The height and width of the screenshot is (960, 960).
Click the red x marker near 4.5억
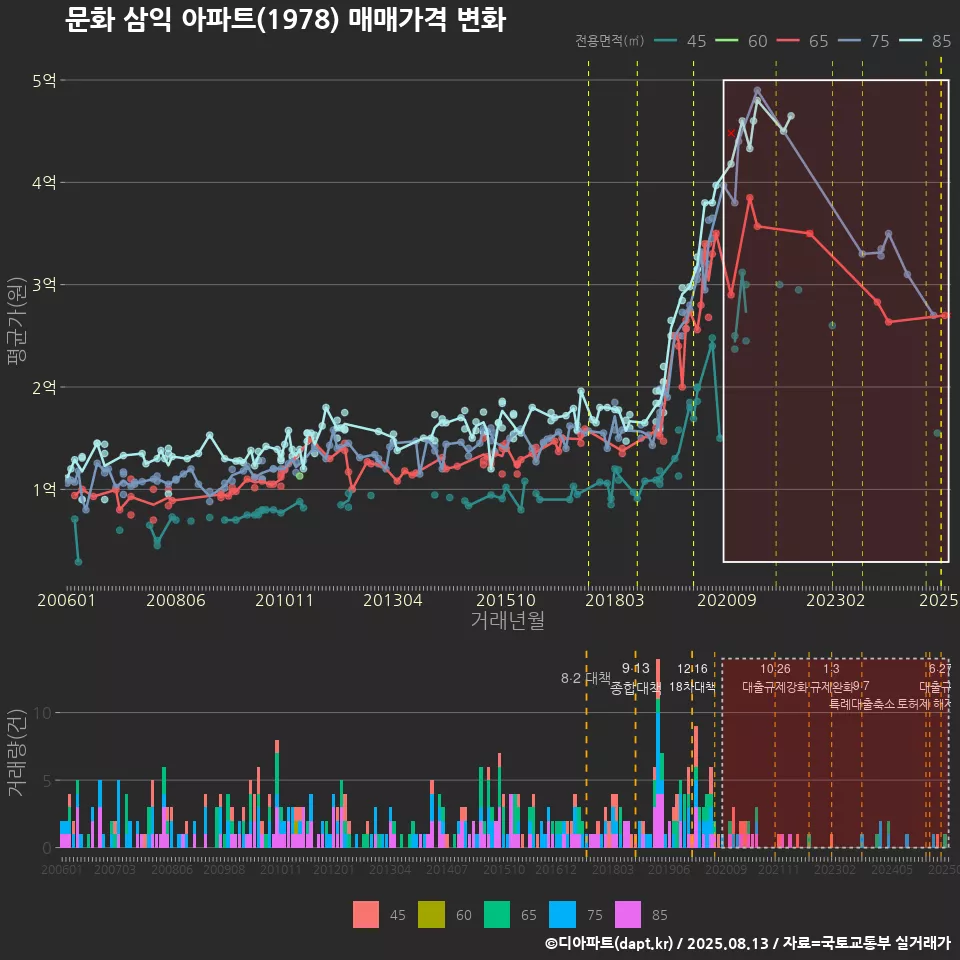tap(731, 133)
